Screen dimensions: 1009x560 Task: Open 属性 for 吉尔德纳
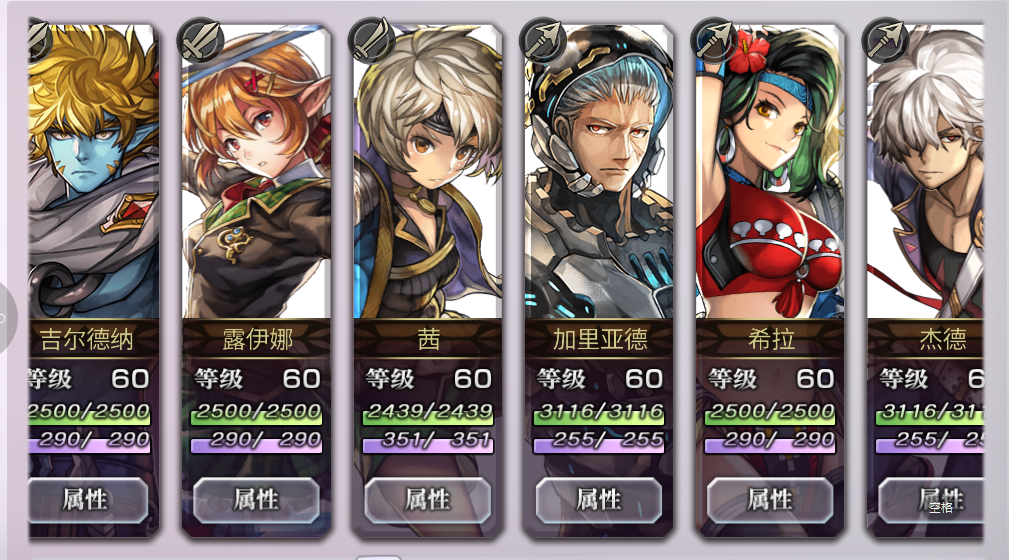88,499
